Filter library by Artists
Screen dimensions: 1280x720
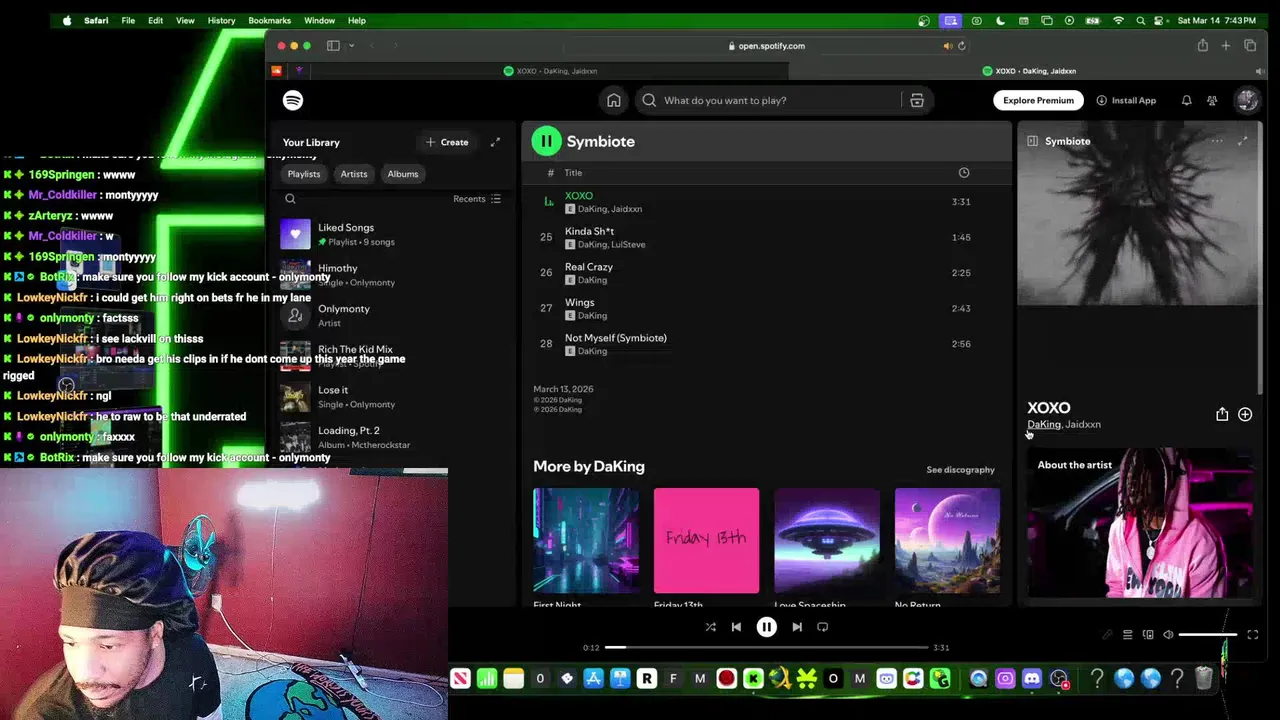tap(354, 174)
